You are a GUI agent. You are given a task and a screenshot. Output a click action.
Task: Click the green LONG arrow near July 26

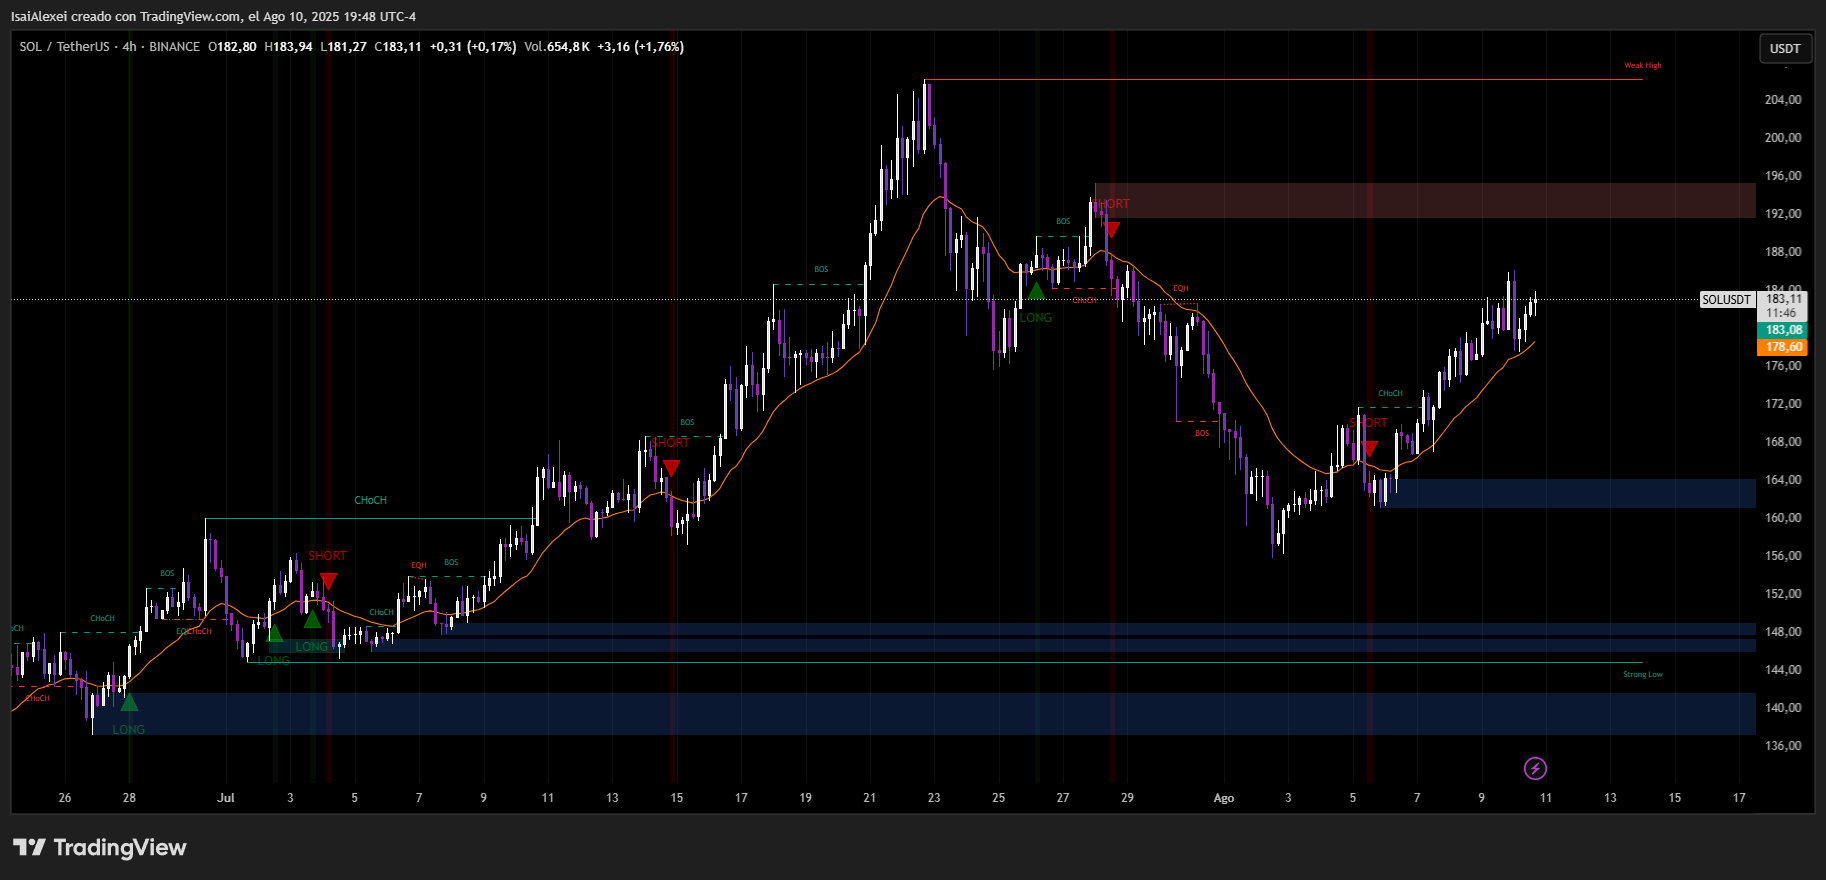[1036, 292]
